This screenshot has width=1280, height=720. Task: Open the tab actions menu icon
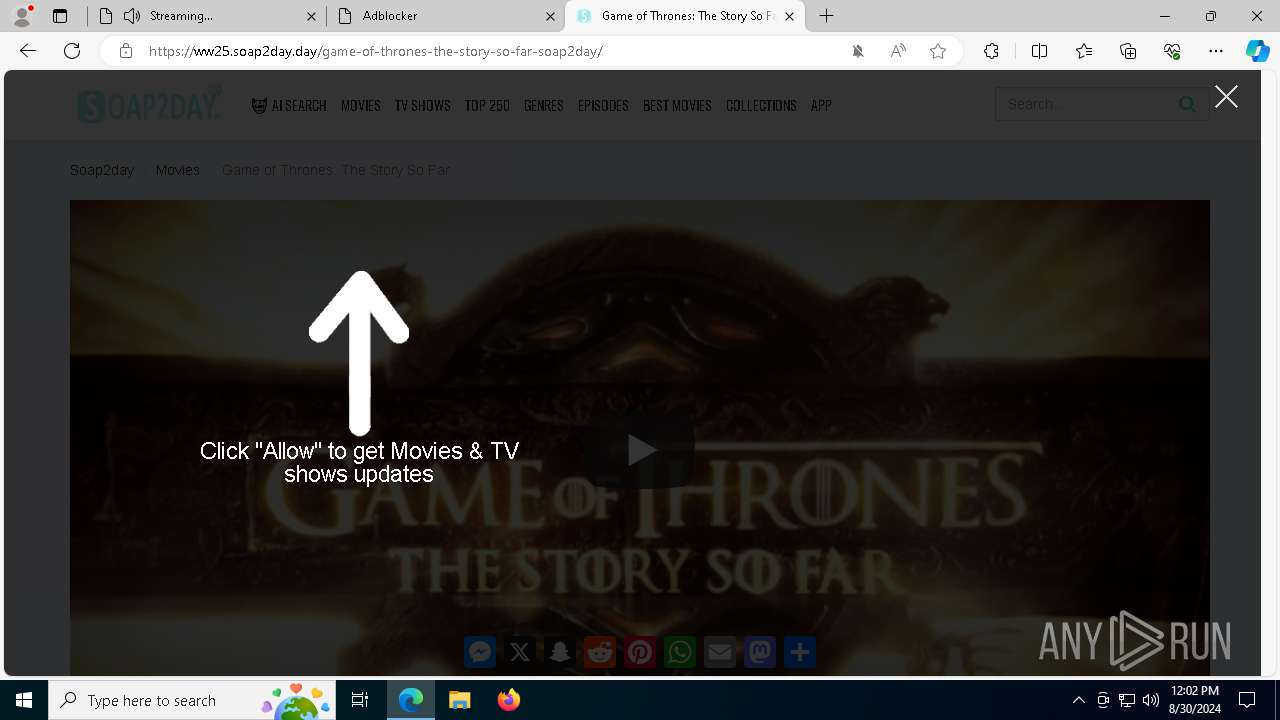[60, 16]
